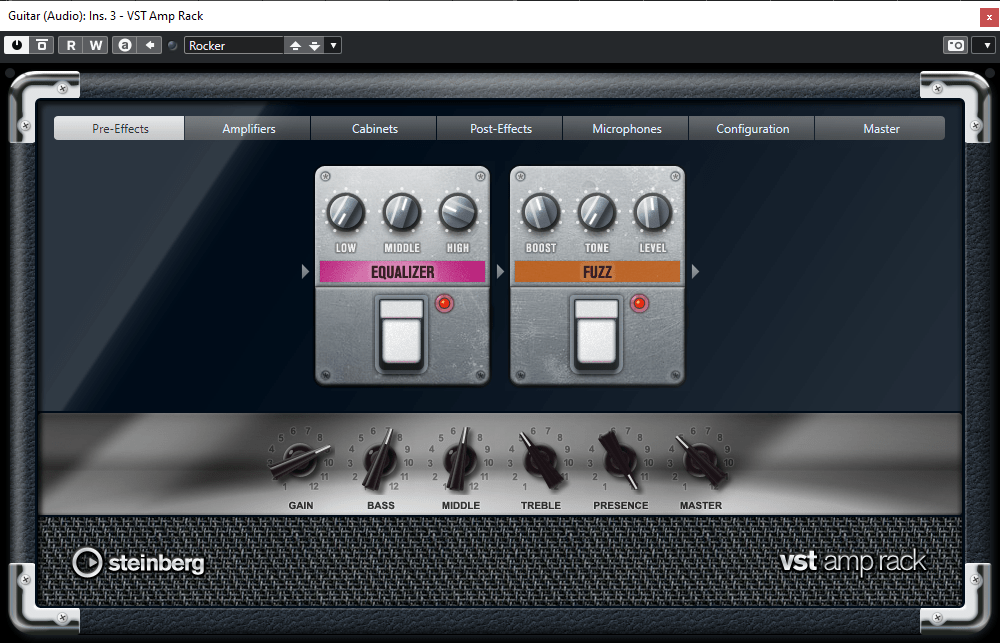1000x643 pixels.
Task: Open the Microphones tab
Action: point(626,128)
